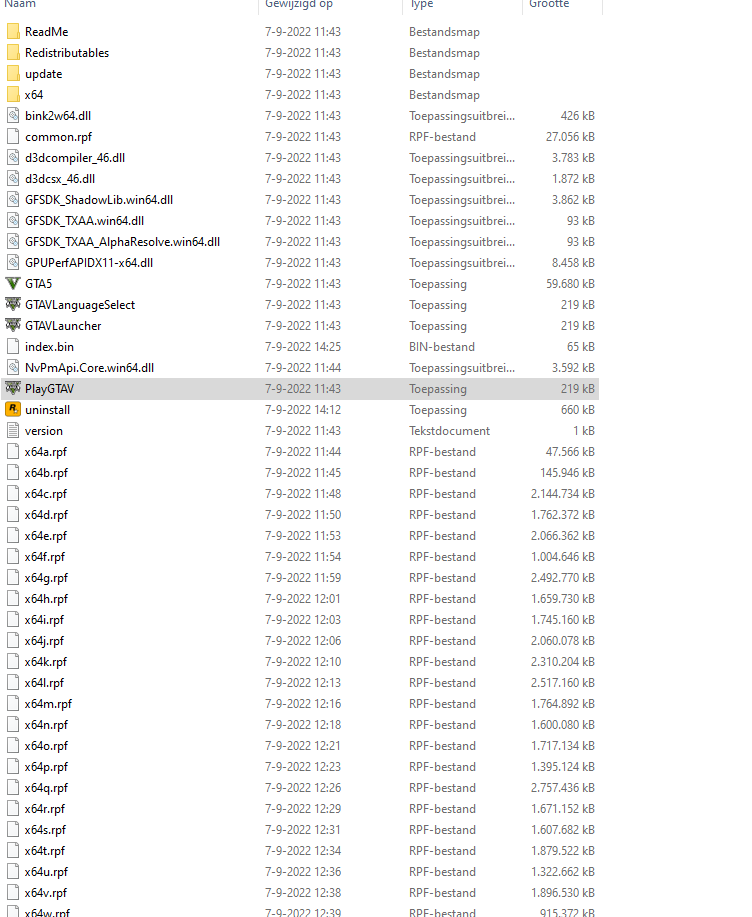Image resolution: width=752 pixels, height=917 pixels.
Task: Click the PlayGTAV application icon
Action: point(13,389)
